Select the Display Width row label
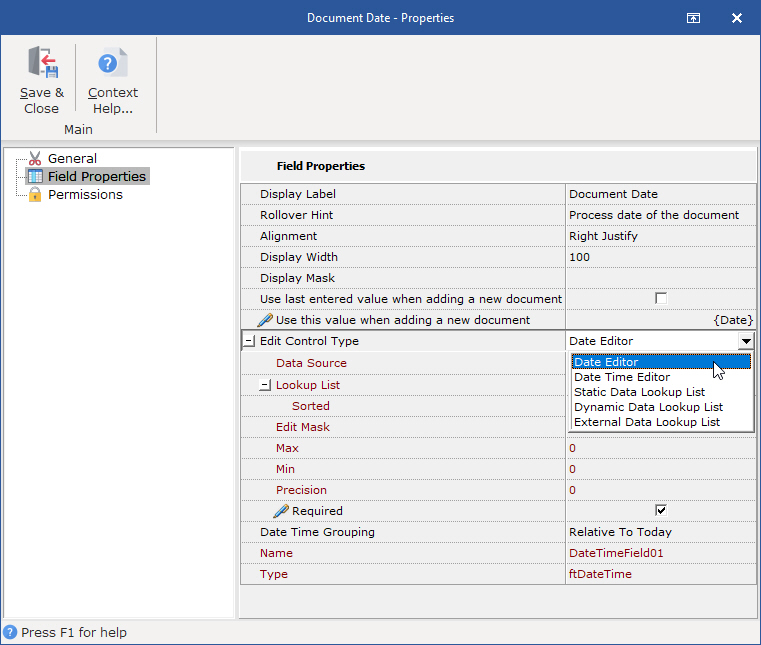 pos(298,257)
